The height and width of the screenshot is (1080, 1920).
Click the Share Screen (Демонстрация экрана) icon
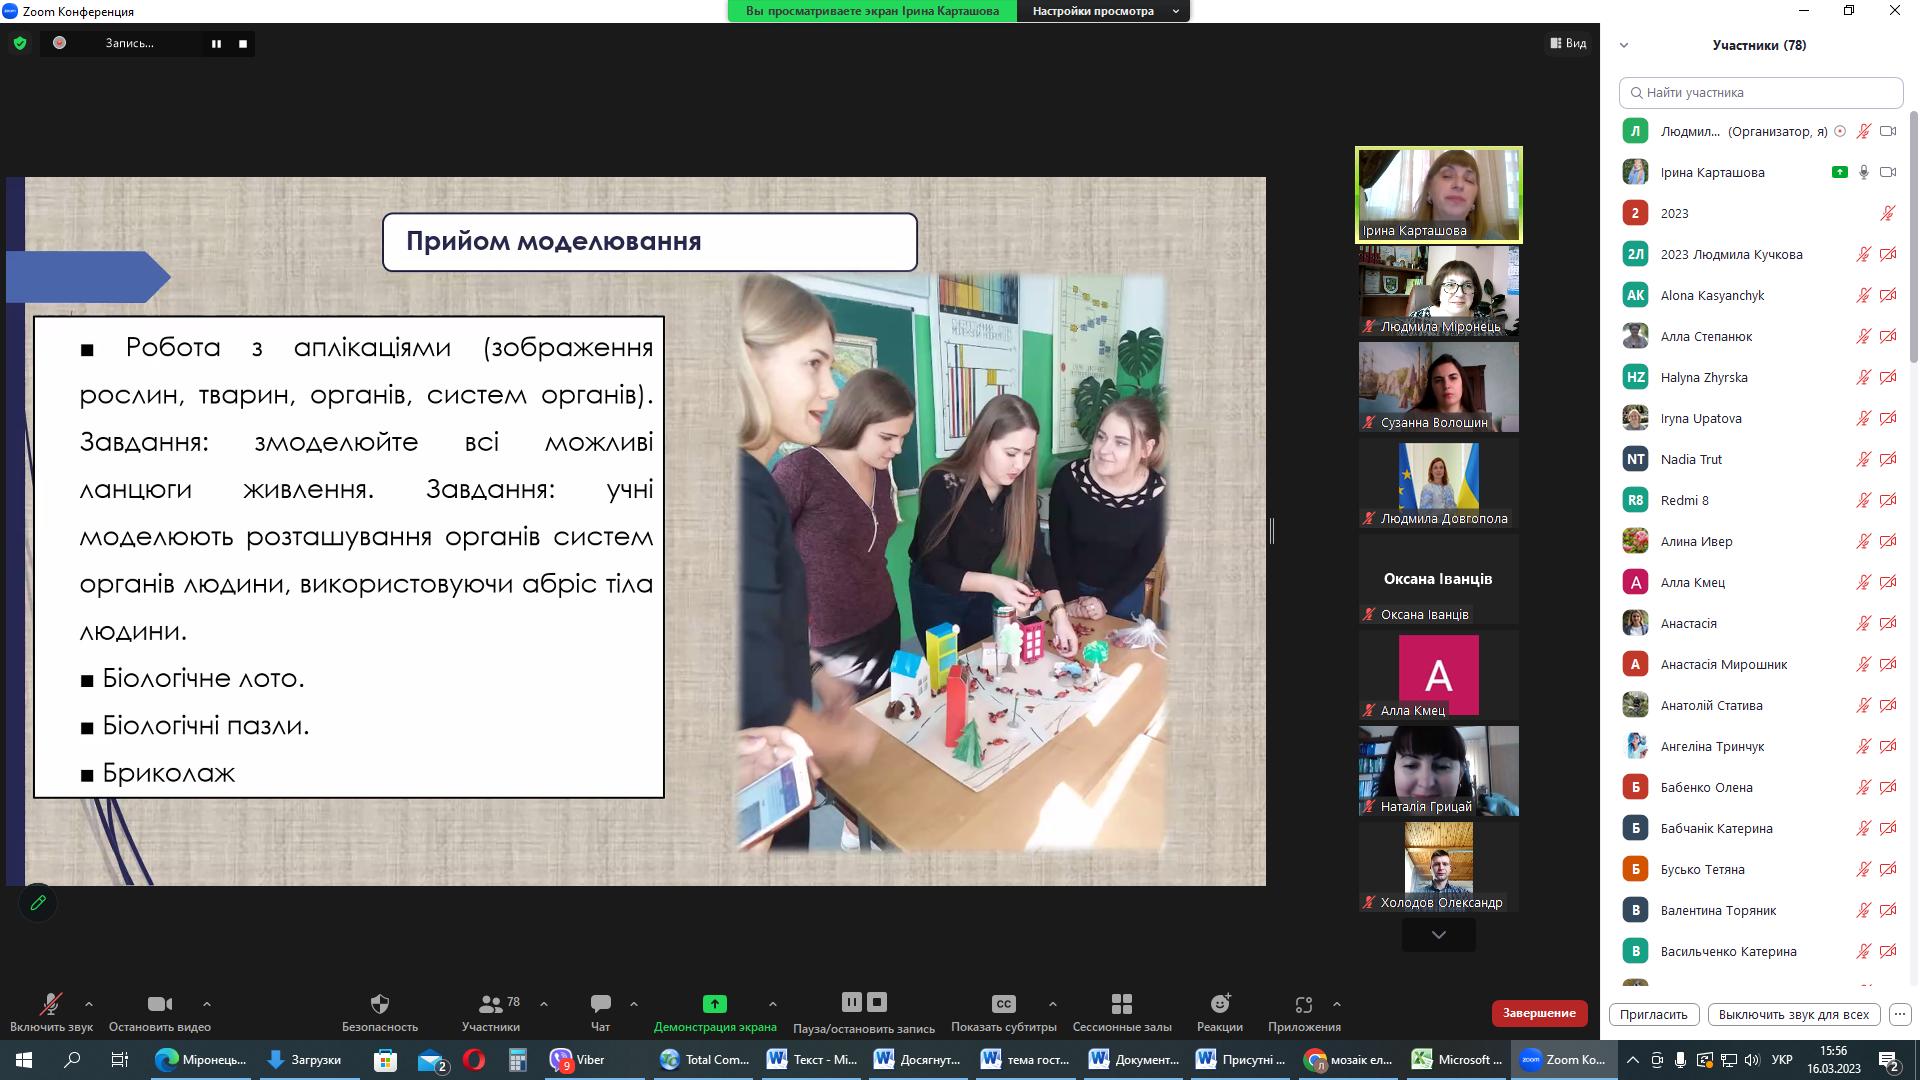point(714,1004)
